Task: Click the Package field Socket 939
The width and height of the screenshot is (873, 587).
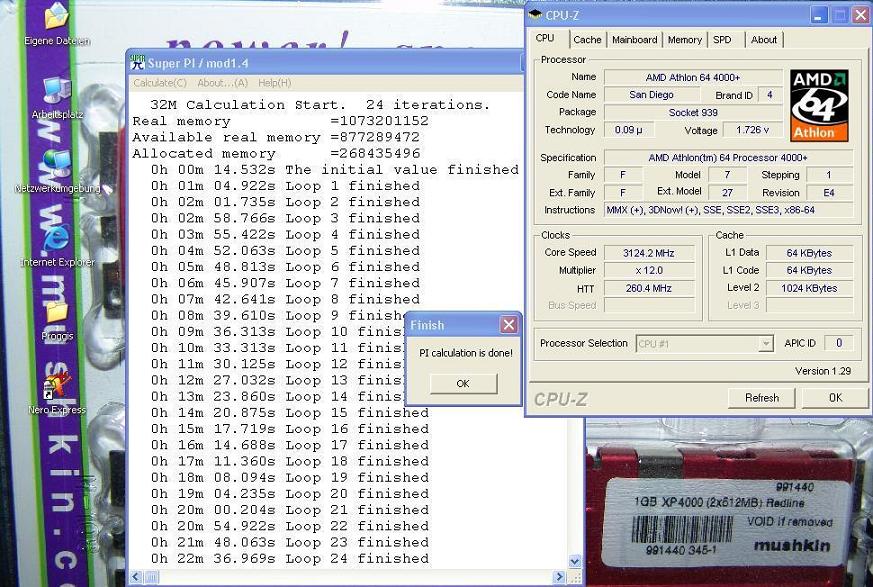Action: coord(693,112)
